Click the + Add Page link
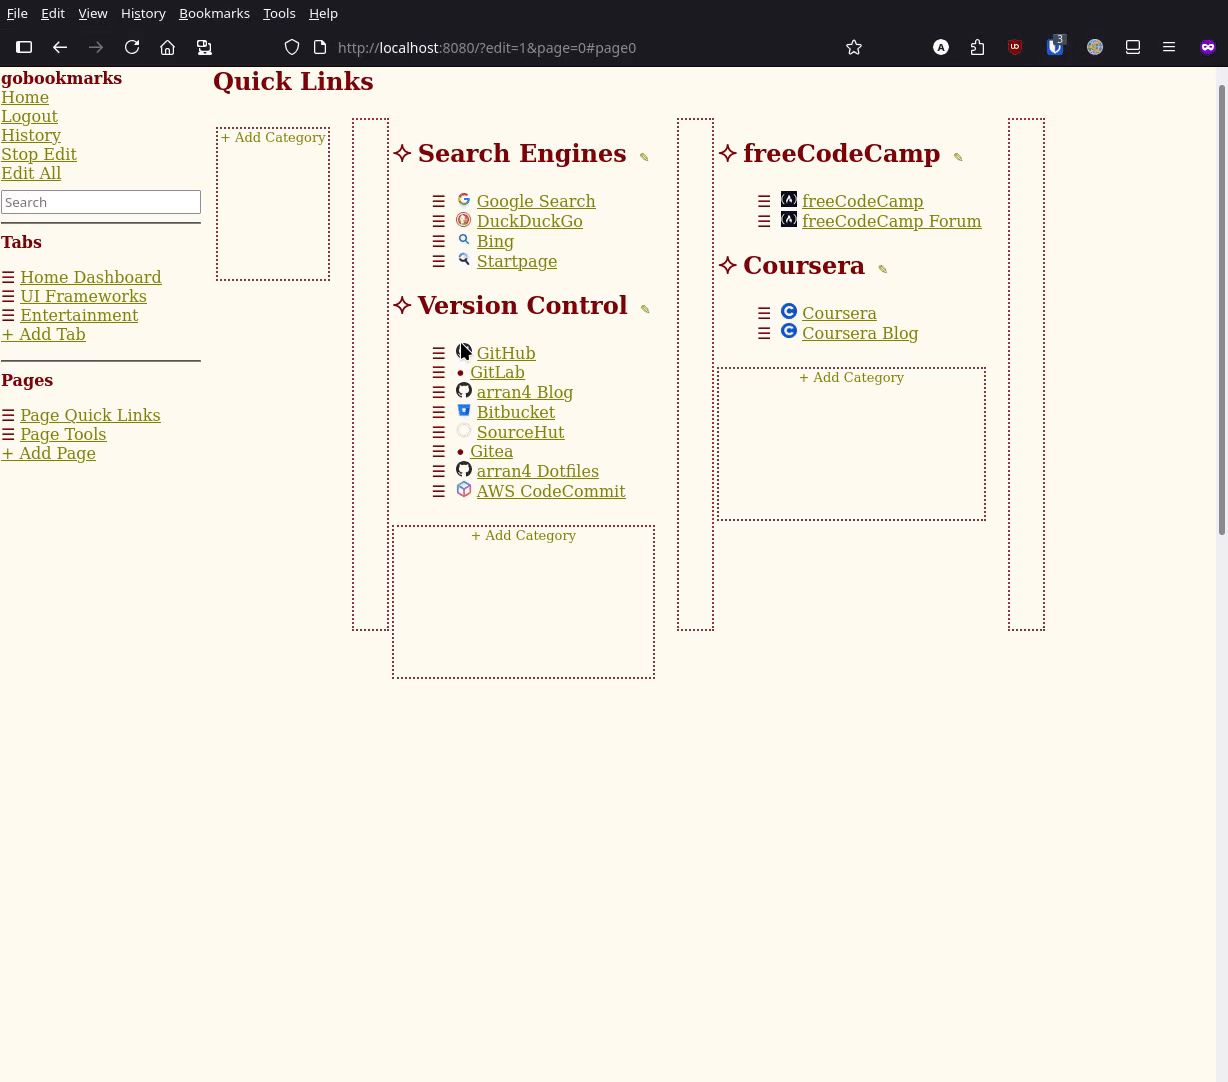1228x1082 pixels. pos(48,453)
